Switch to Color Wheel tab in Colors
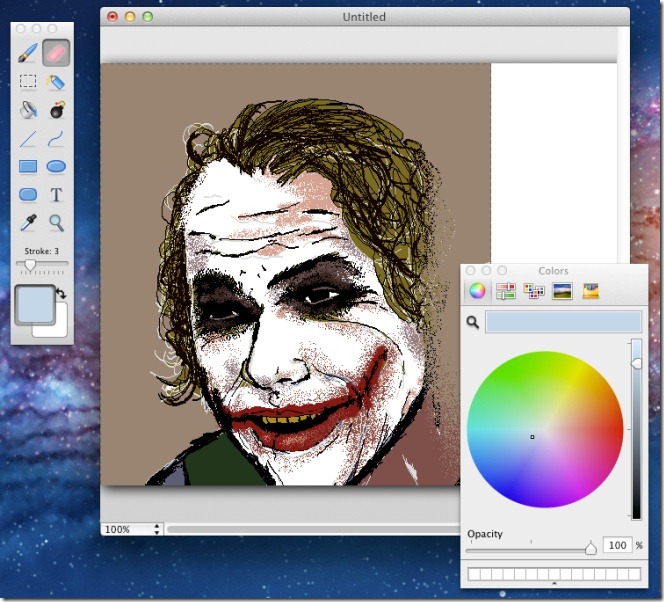 pos(477,291)
